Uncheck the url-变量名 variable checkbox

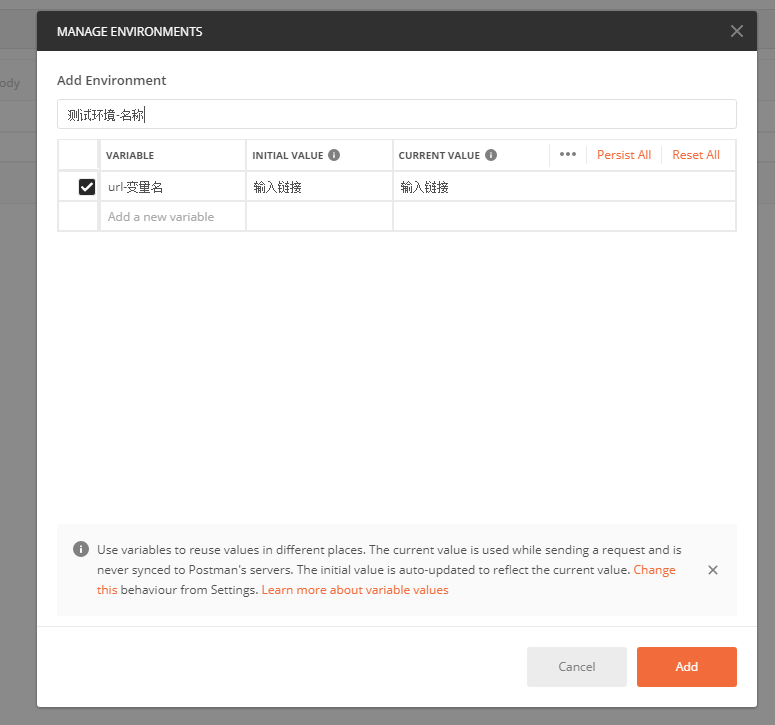87,187
